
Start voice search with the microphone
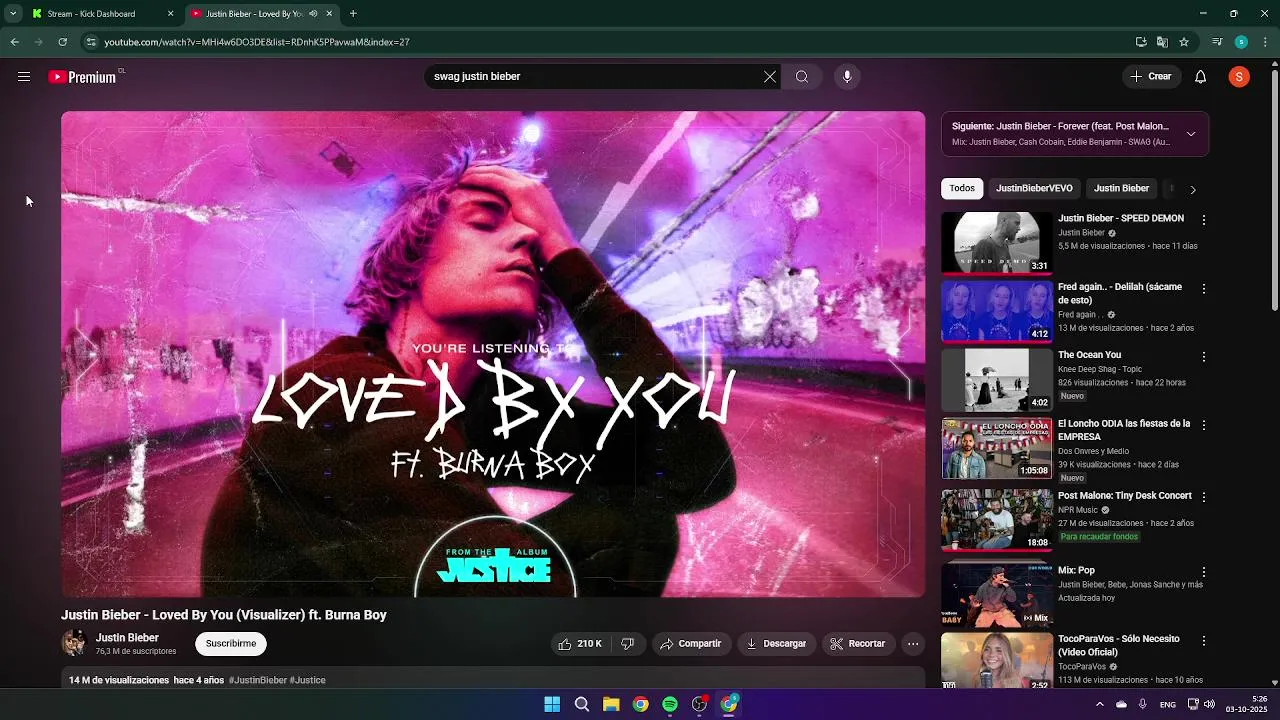coord(847,77)
